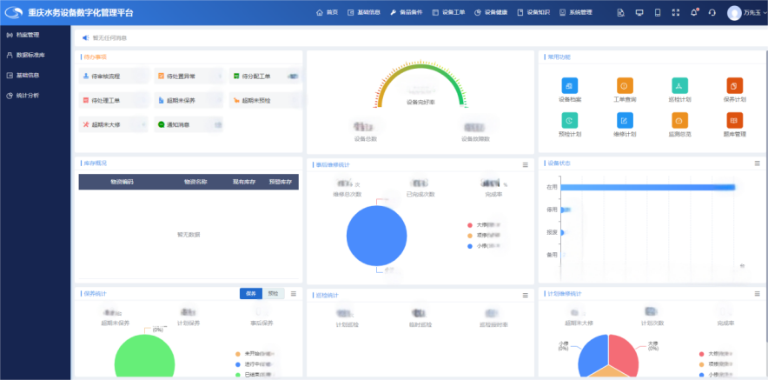
Task: Toggle orange 未开始 legend in 保养统计
Action: pyautogui.click(x=254, y=354)
